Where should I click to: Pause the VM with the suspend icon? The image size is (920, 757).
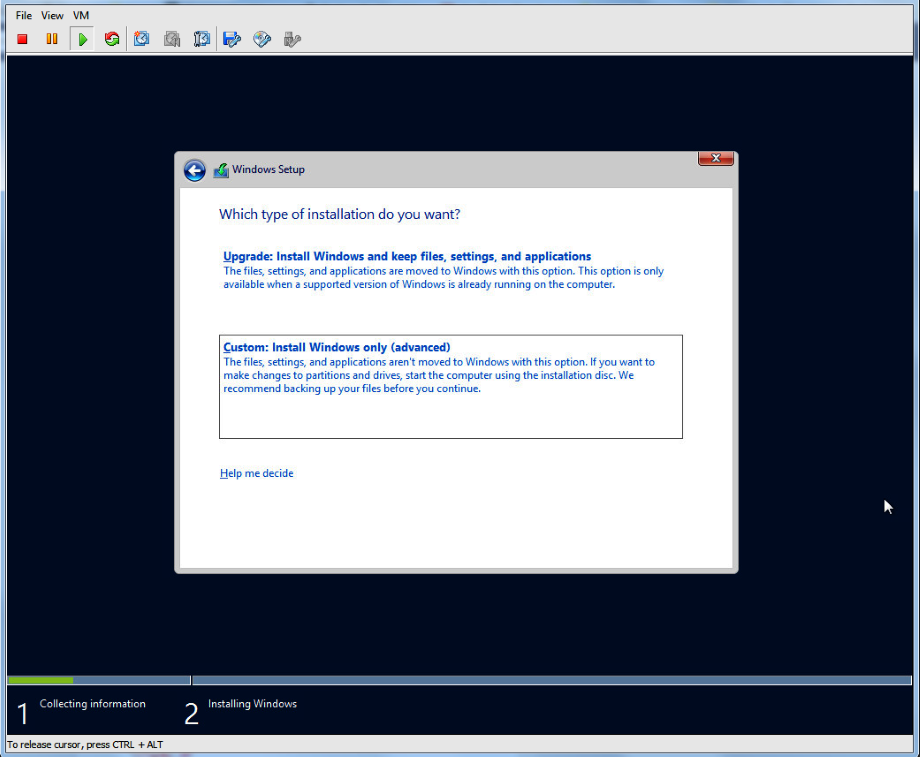click(x=52, y=39)
